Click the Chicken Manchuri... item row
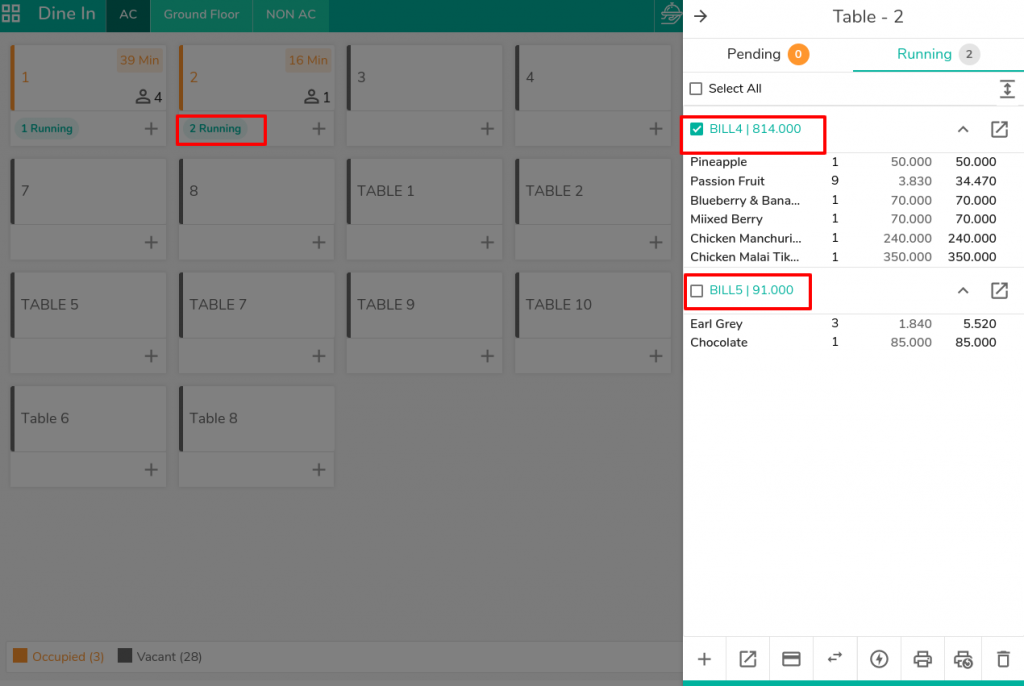The width and height of the screenshot is (1024, 686). click(x=843, y=238)
